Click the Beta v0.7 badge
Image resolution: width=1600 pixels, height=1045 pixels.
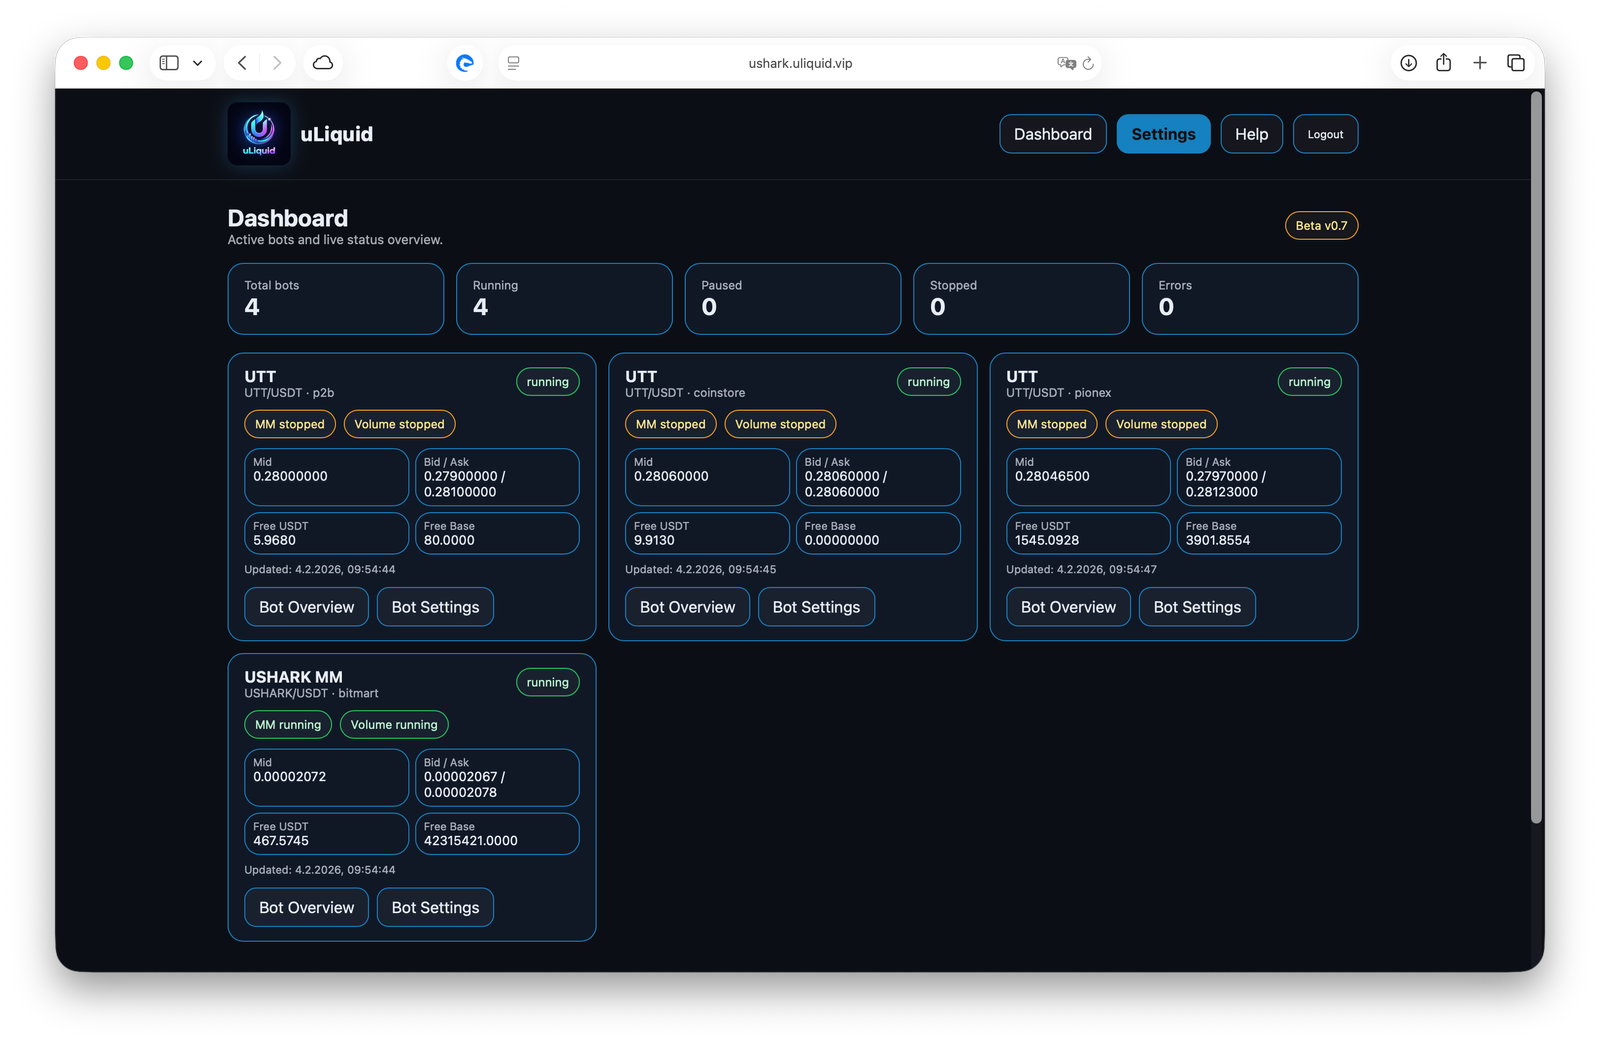[1321, 225]
